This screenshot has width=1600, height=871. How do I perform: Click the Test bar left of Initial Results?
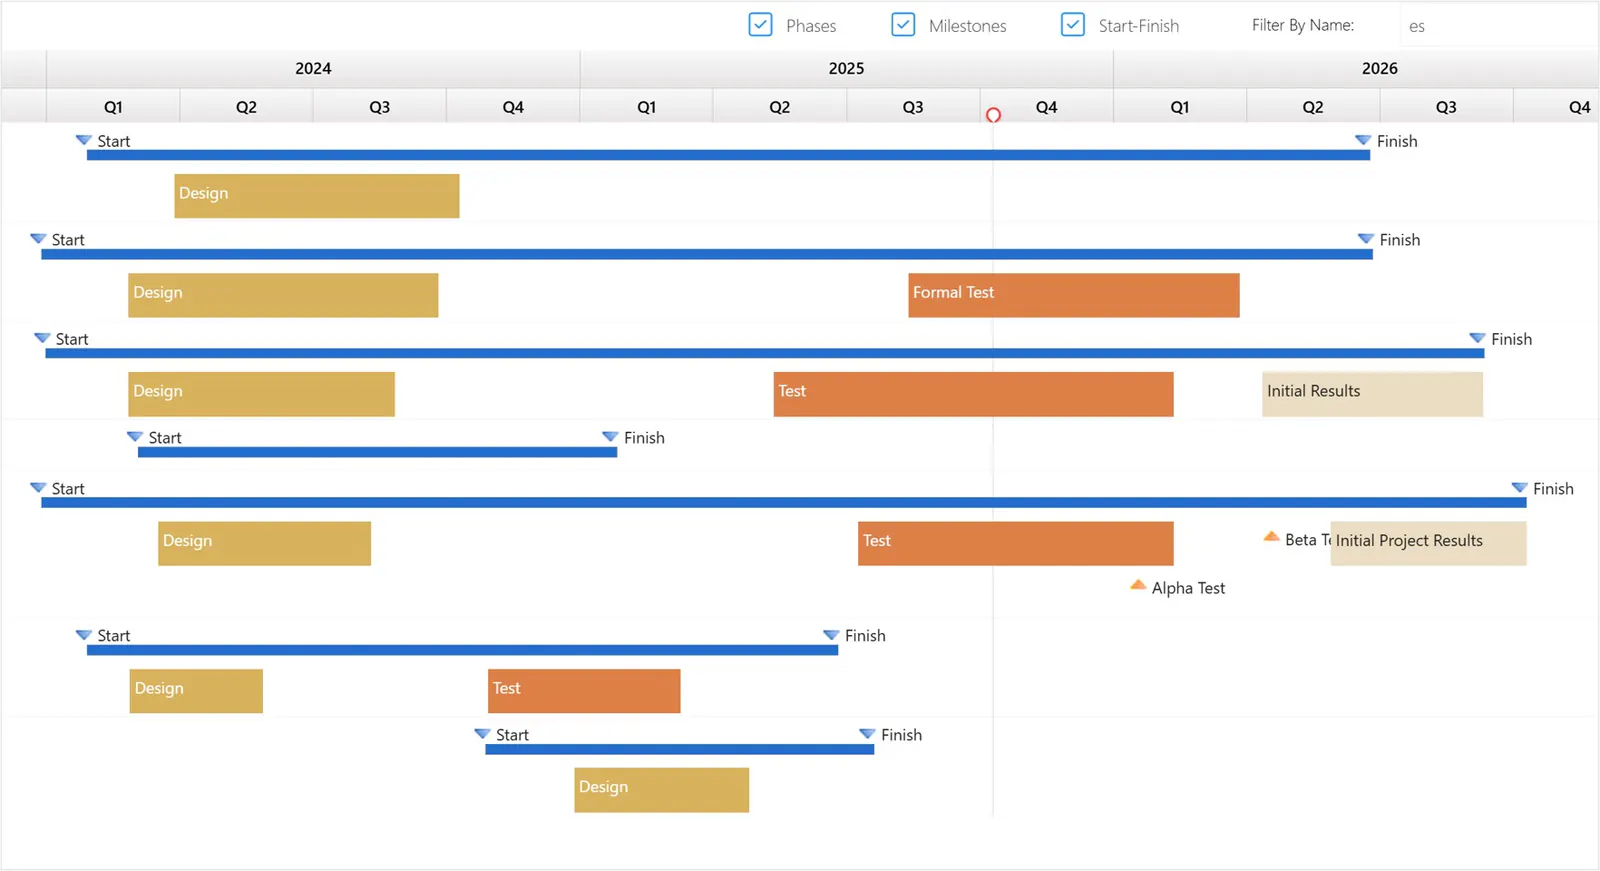click(x=973, y=394)
